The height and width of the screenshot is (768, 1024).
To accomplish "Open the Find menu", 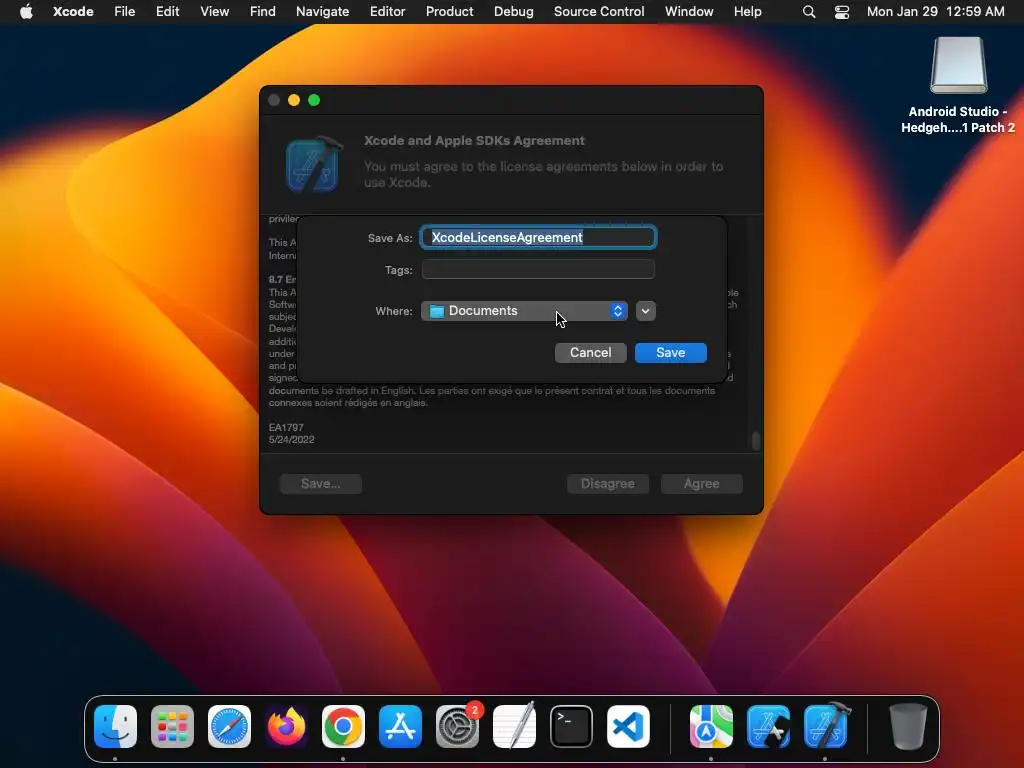I will click(263, 12).
